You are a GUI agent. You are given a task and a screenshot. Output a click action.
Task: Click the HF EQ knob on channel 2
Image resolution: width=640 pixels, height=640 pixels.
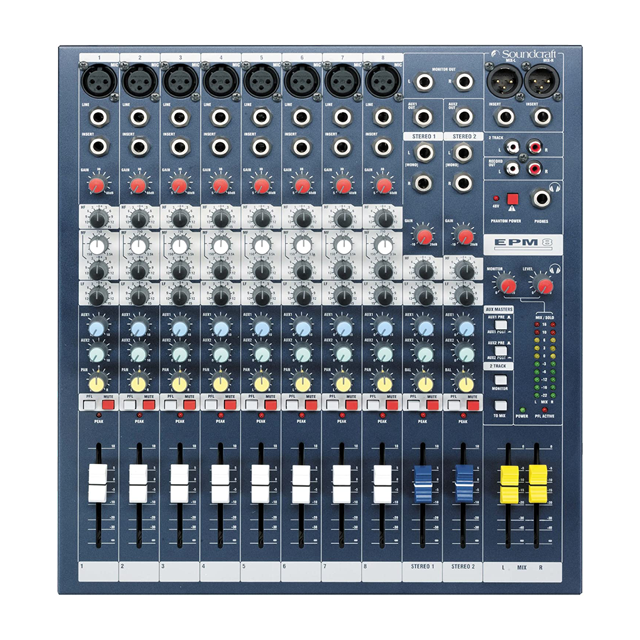(139, 219)
